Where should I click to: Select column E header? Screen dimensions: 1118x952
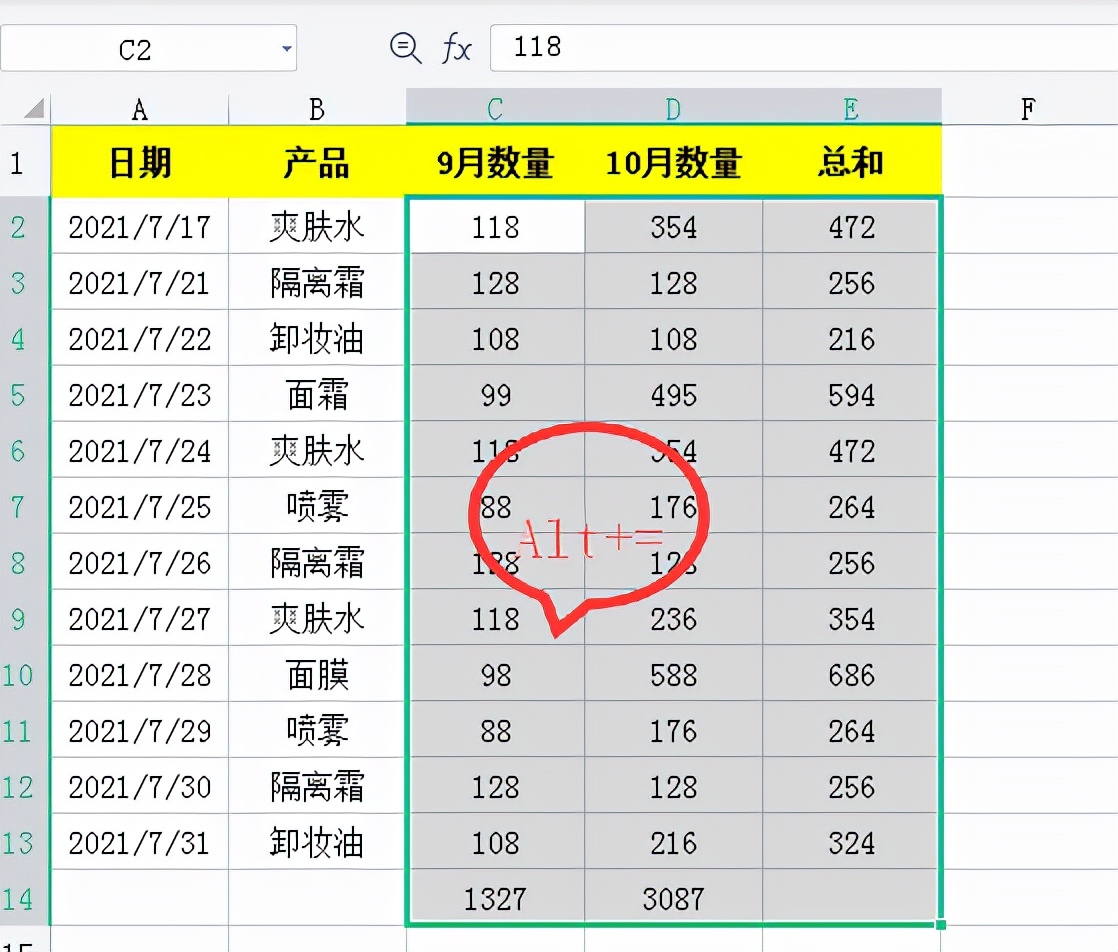pyautogui.click(x=851, y=108)
